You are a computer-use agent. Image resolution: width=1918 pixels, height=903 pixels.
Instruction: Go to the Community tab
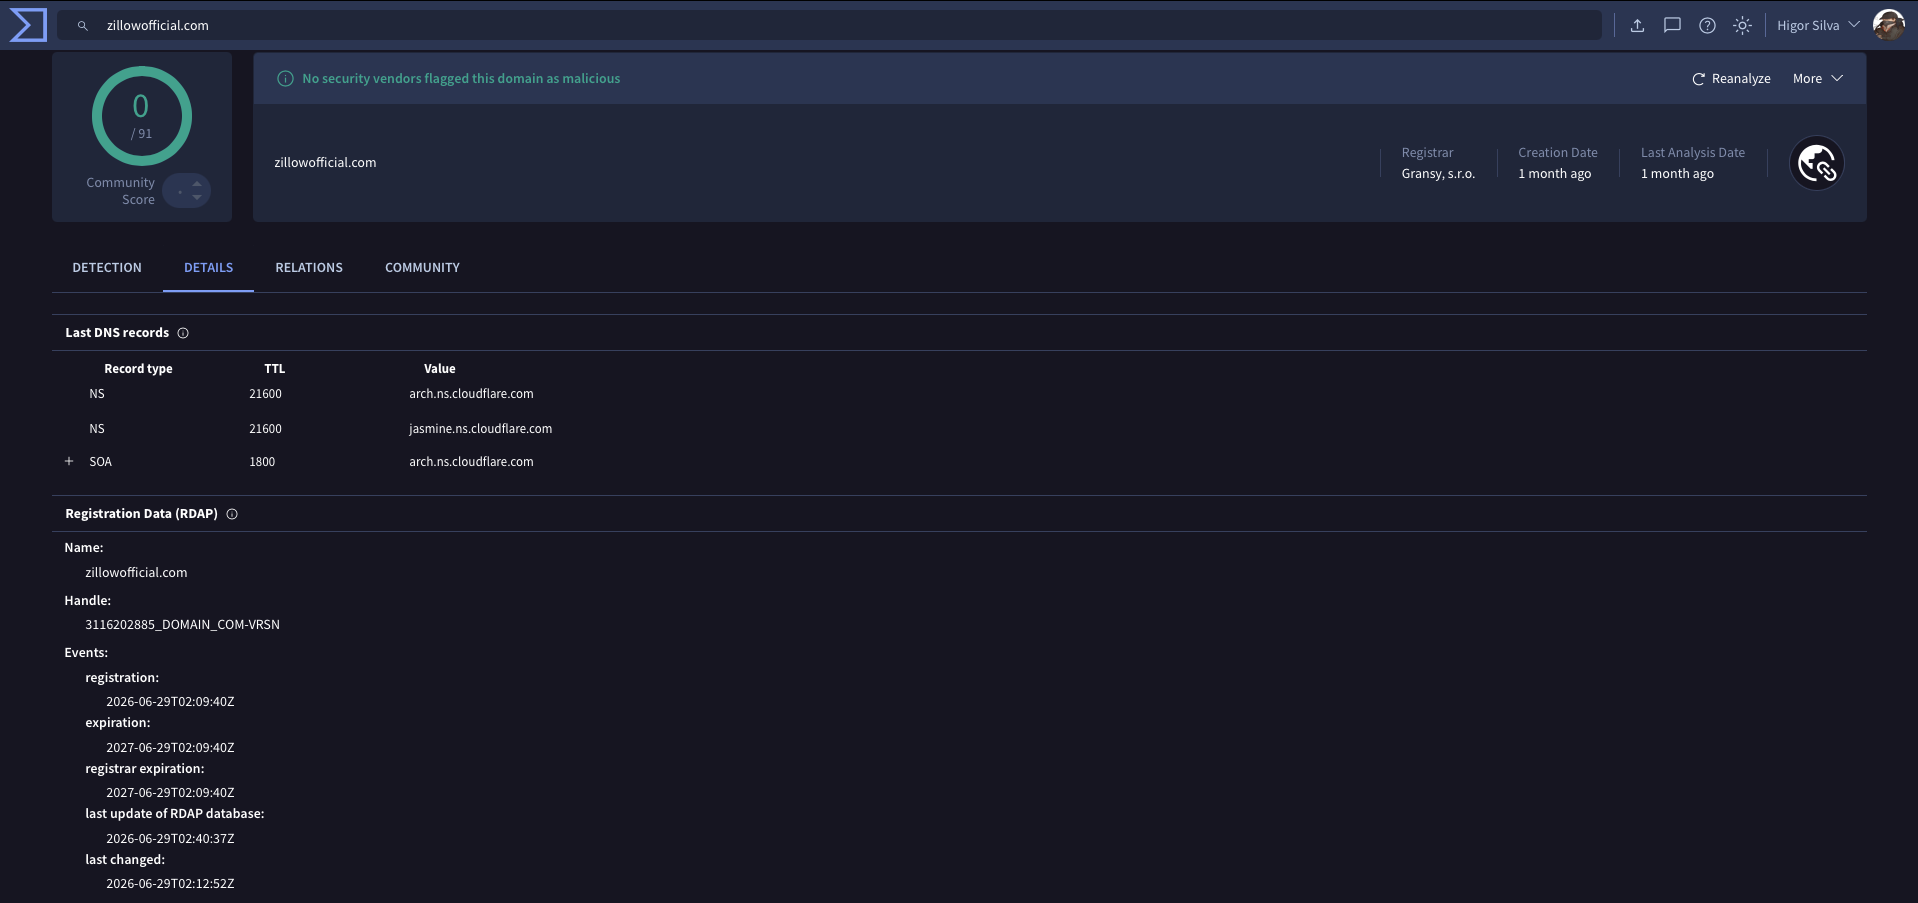(x=422, y=268)
